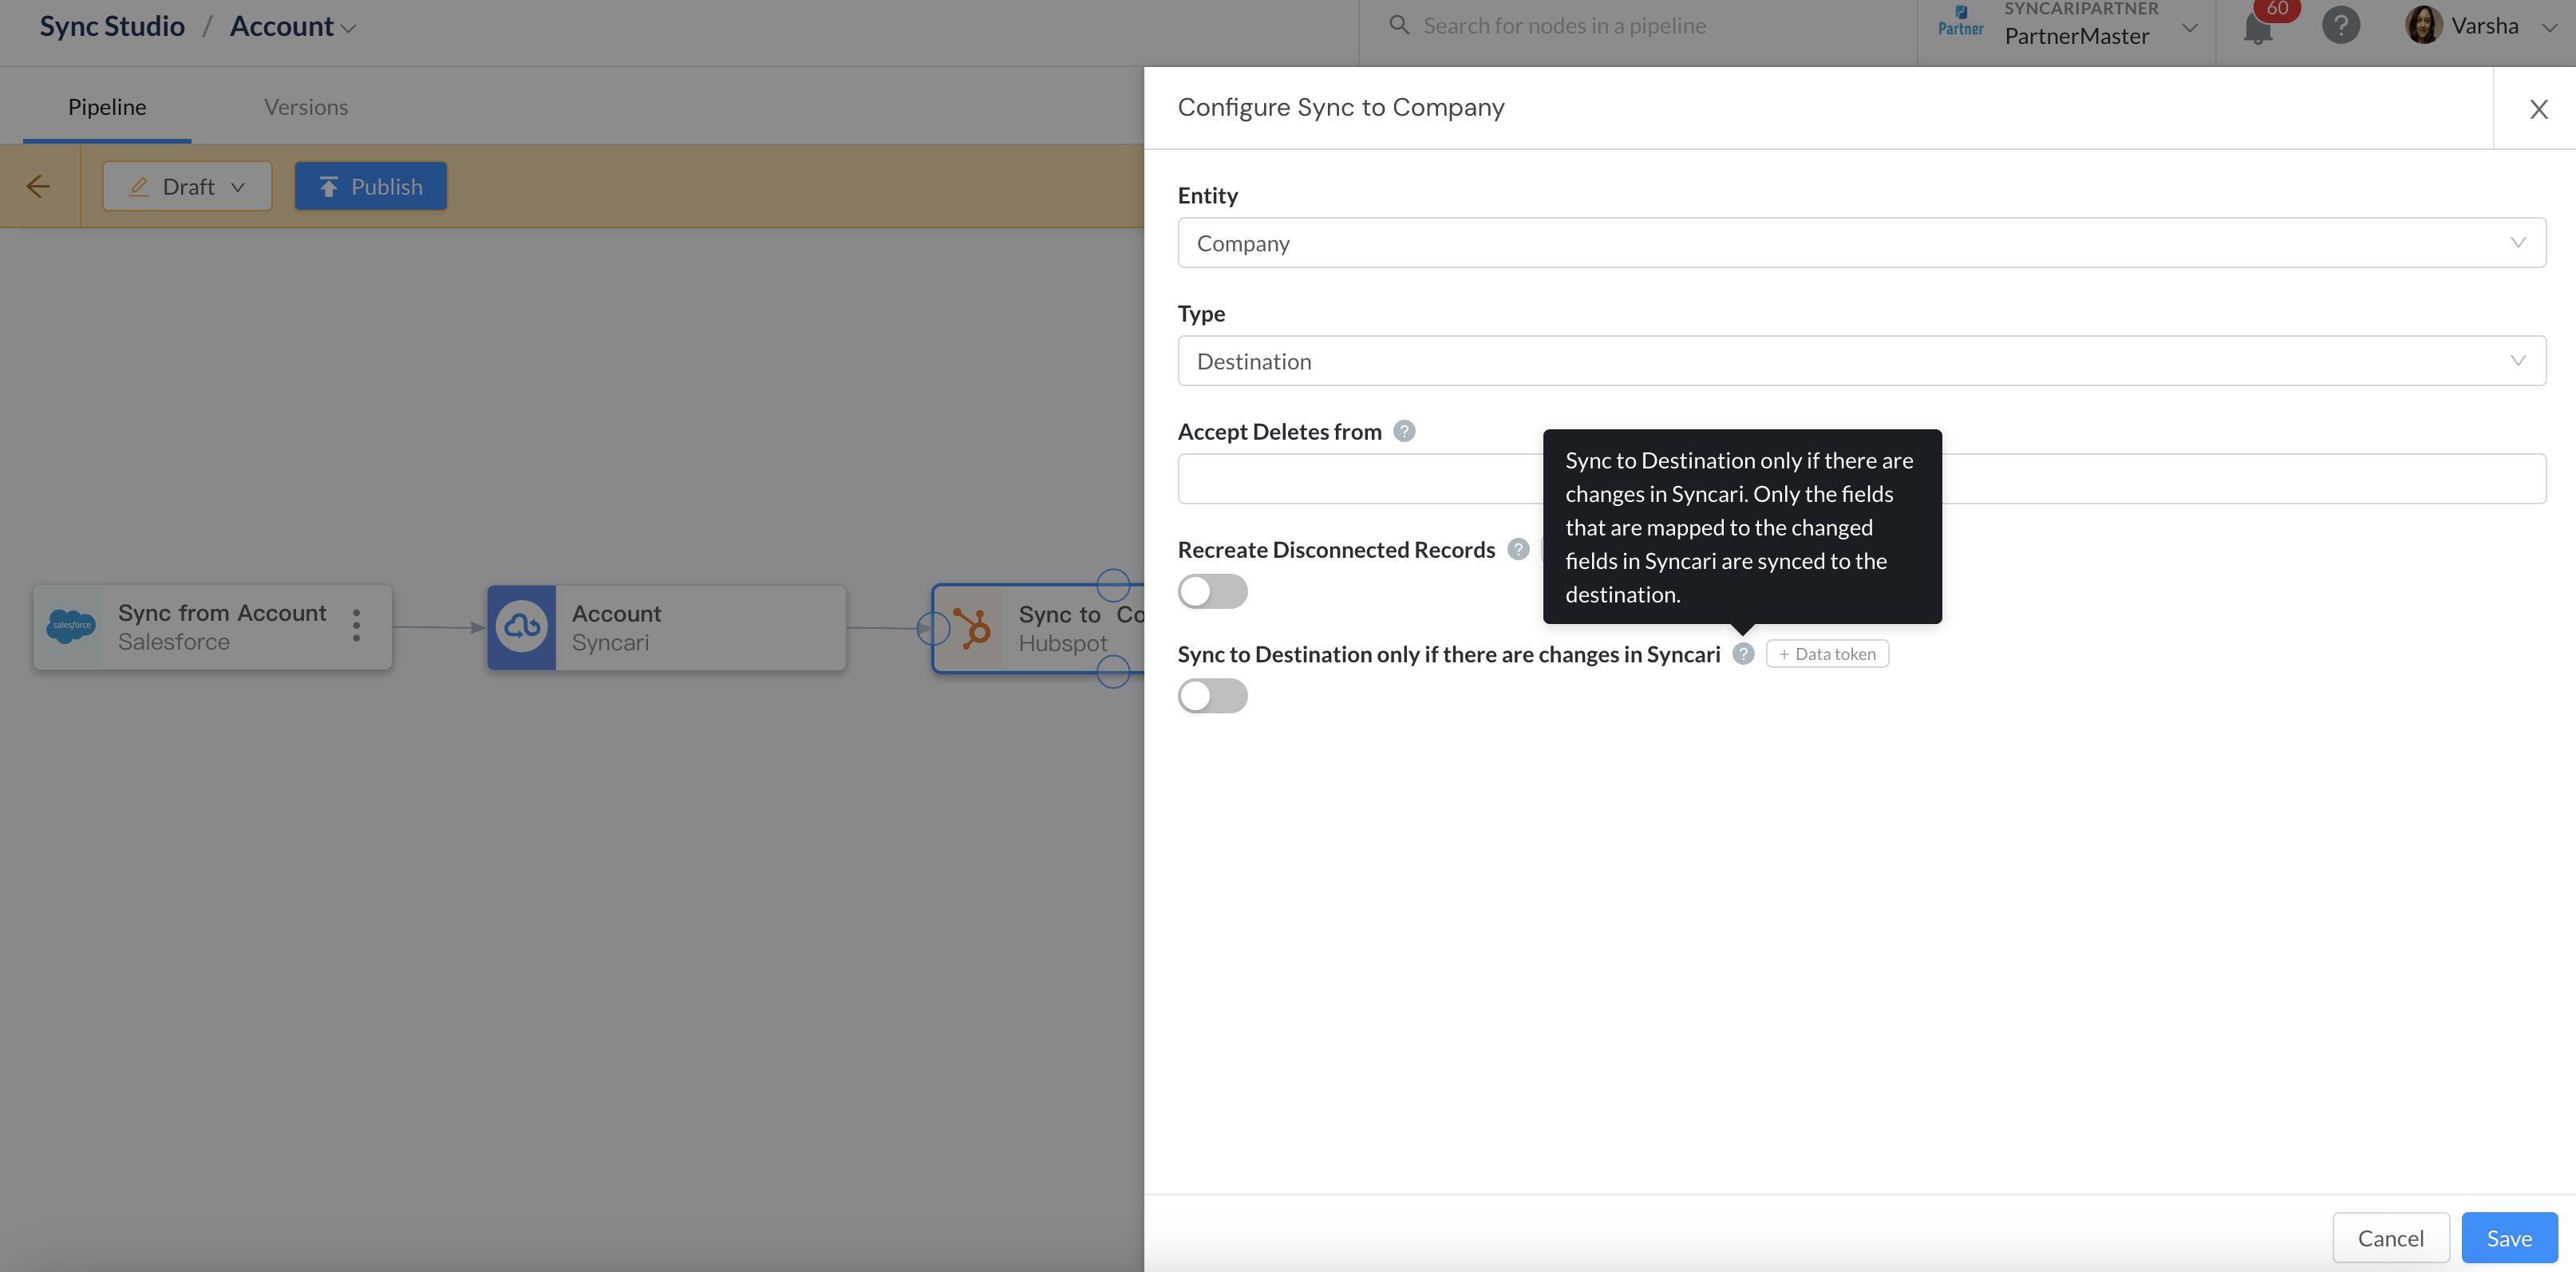Enable Sync to Destination only if changes switch

tap(1212, 696)
